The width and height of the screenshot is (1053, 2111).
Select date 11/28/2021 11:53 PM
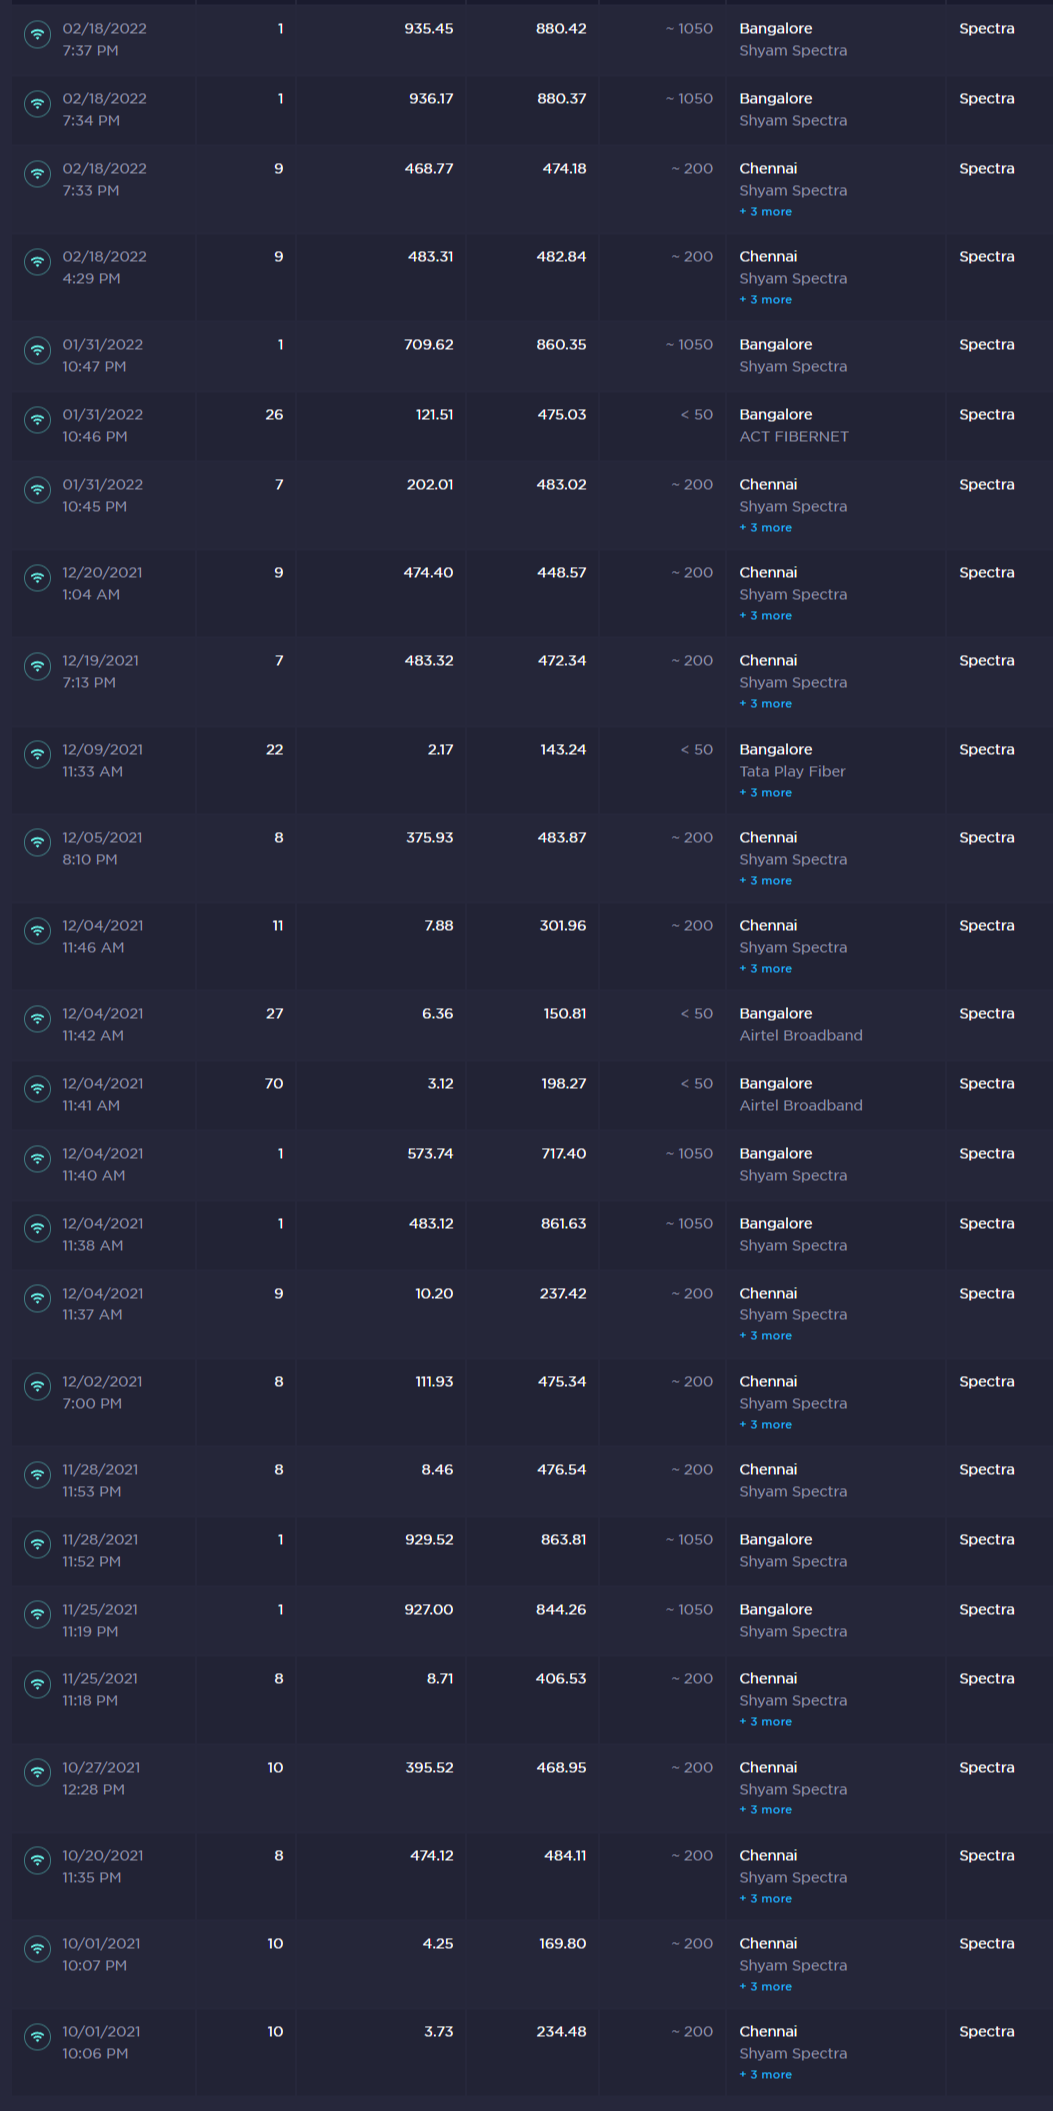[100, 1481]
